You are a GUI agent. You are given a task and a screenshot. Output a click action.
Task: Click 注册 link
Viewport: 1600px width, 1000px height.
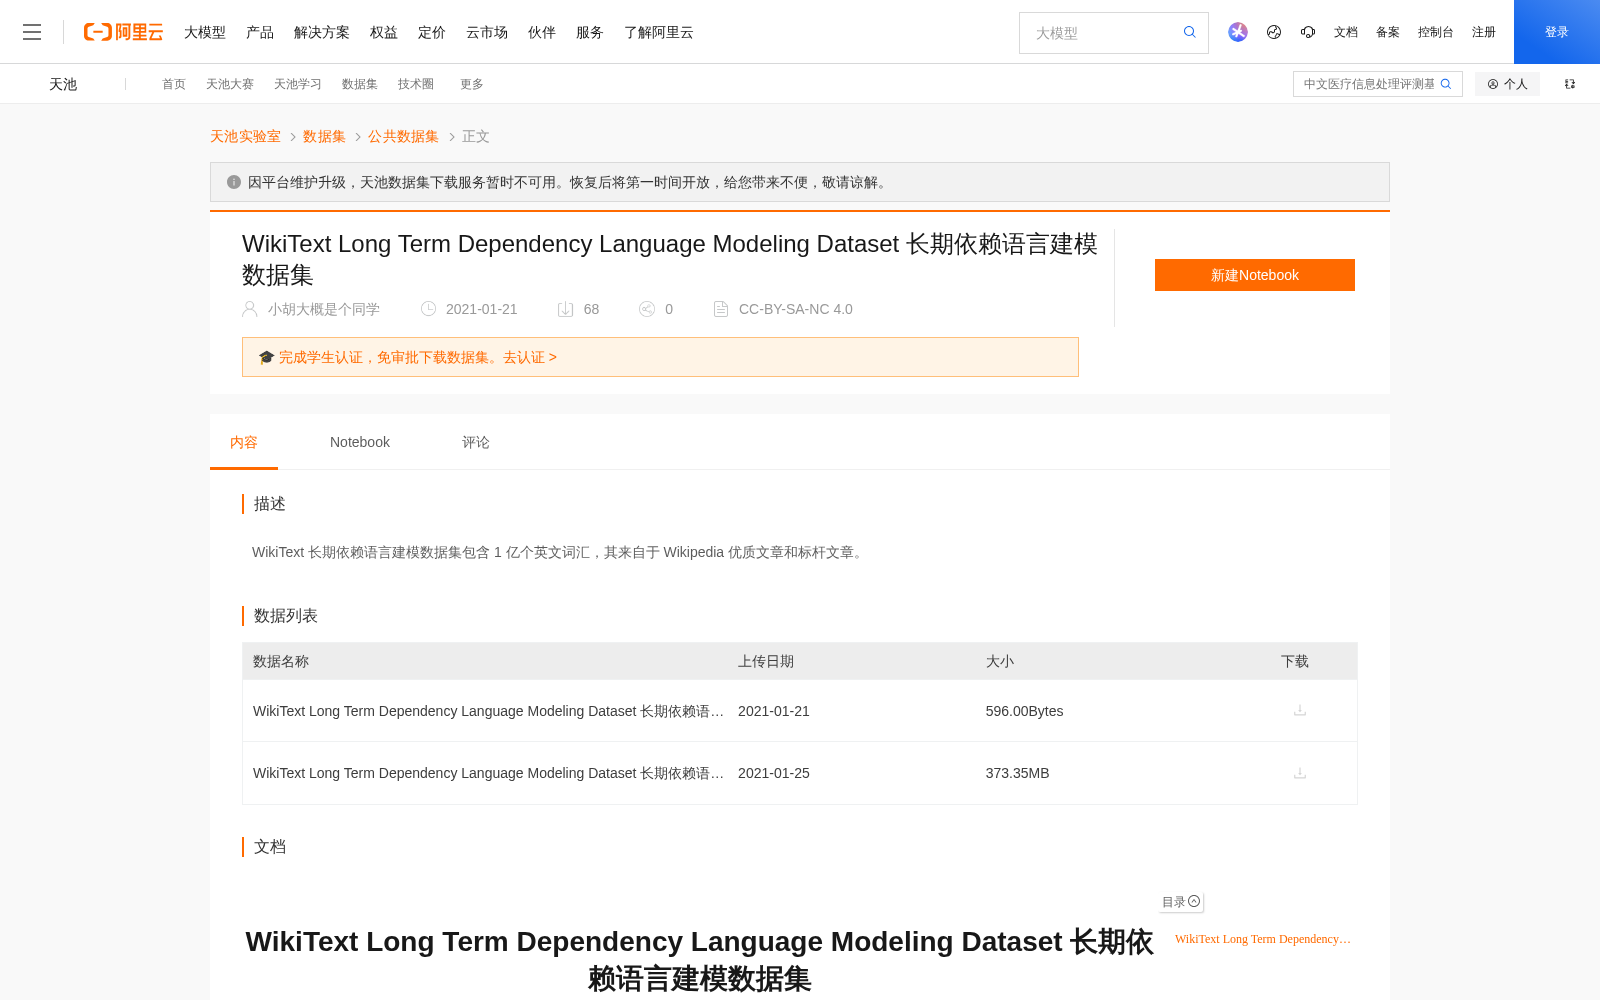point(1484,32)
